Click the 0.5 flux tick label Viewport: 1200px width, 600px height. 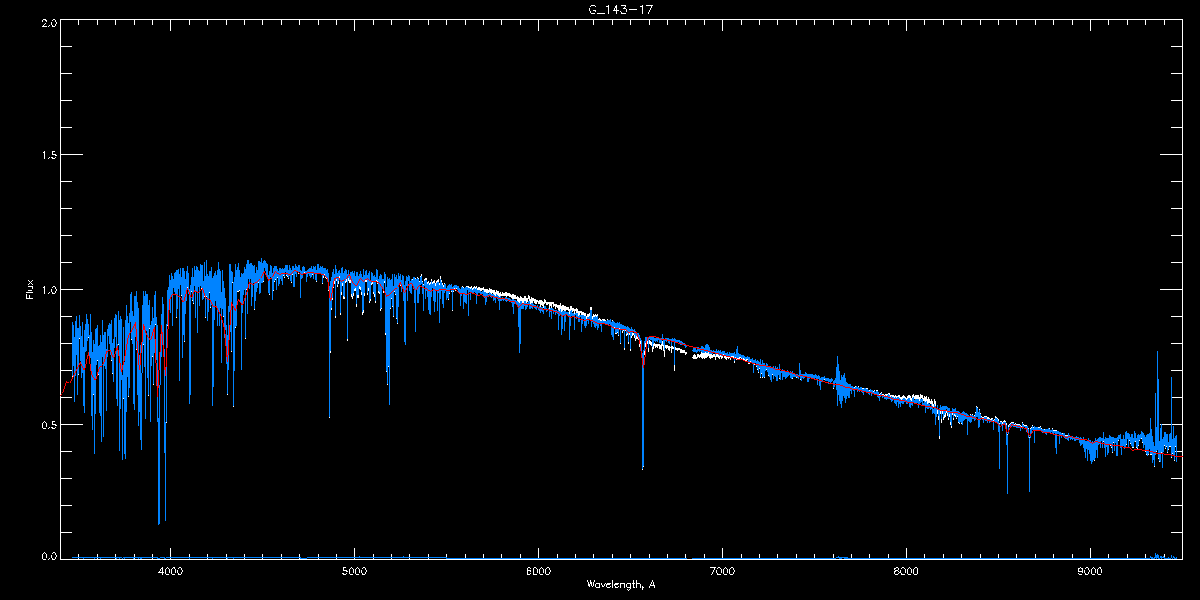point(48,424)
